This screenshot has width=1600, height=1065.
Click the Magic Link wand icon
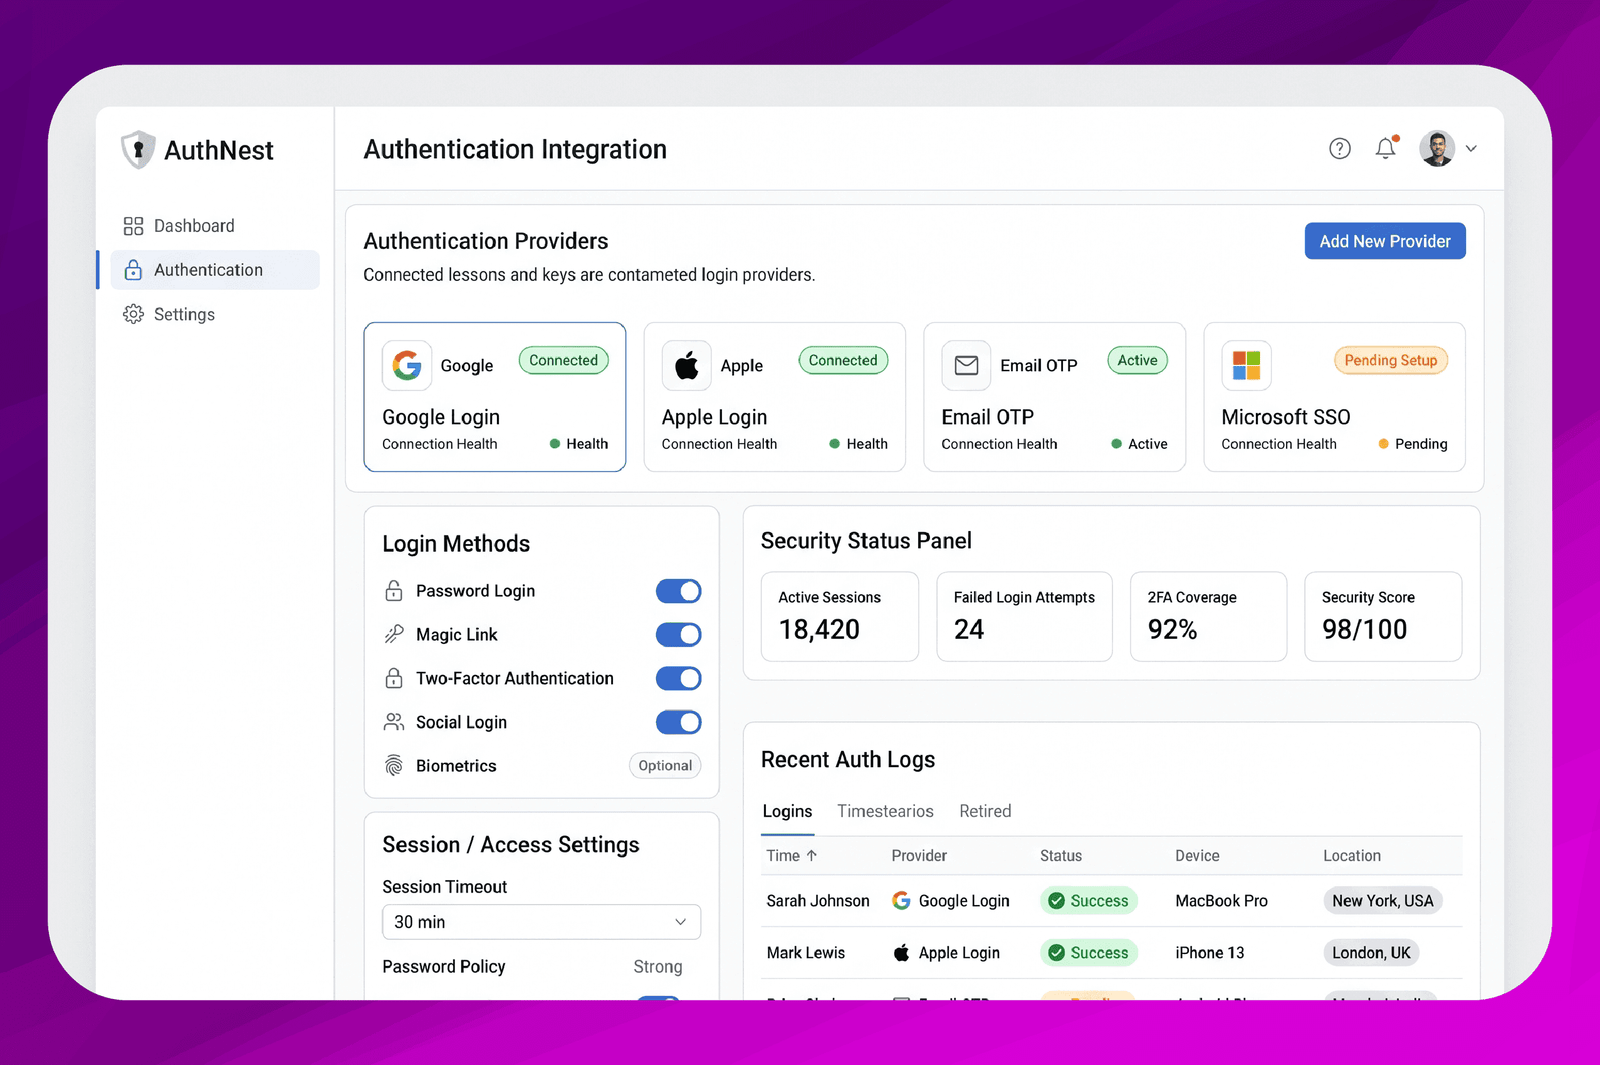[x=394, y=635]
